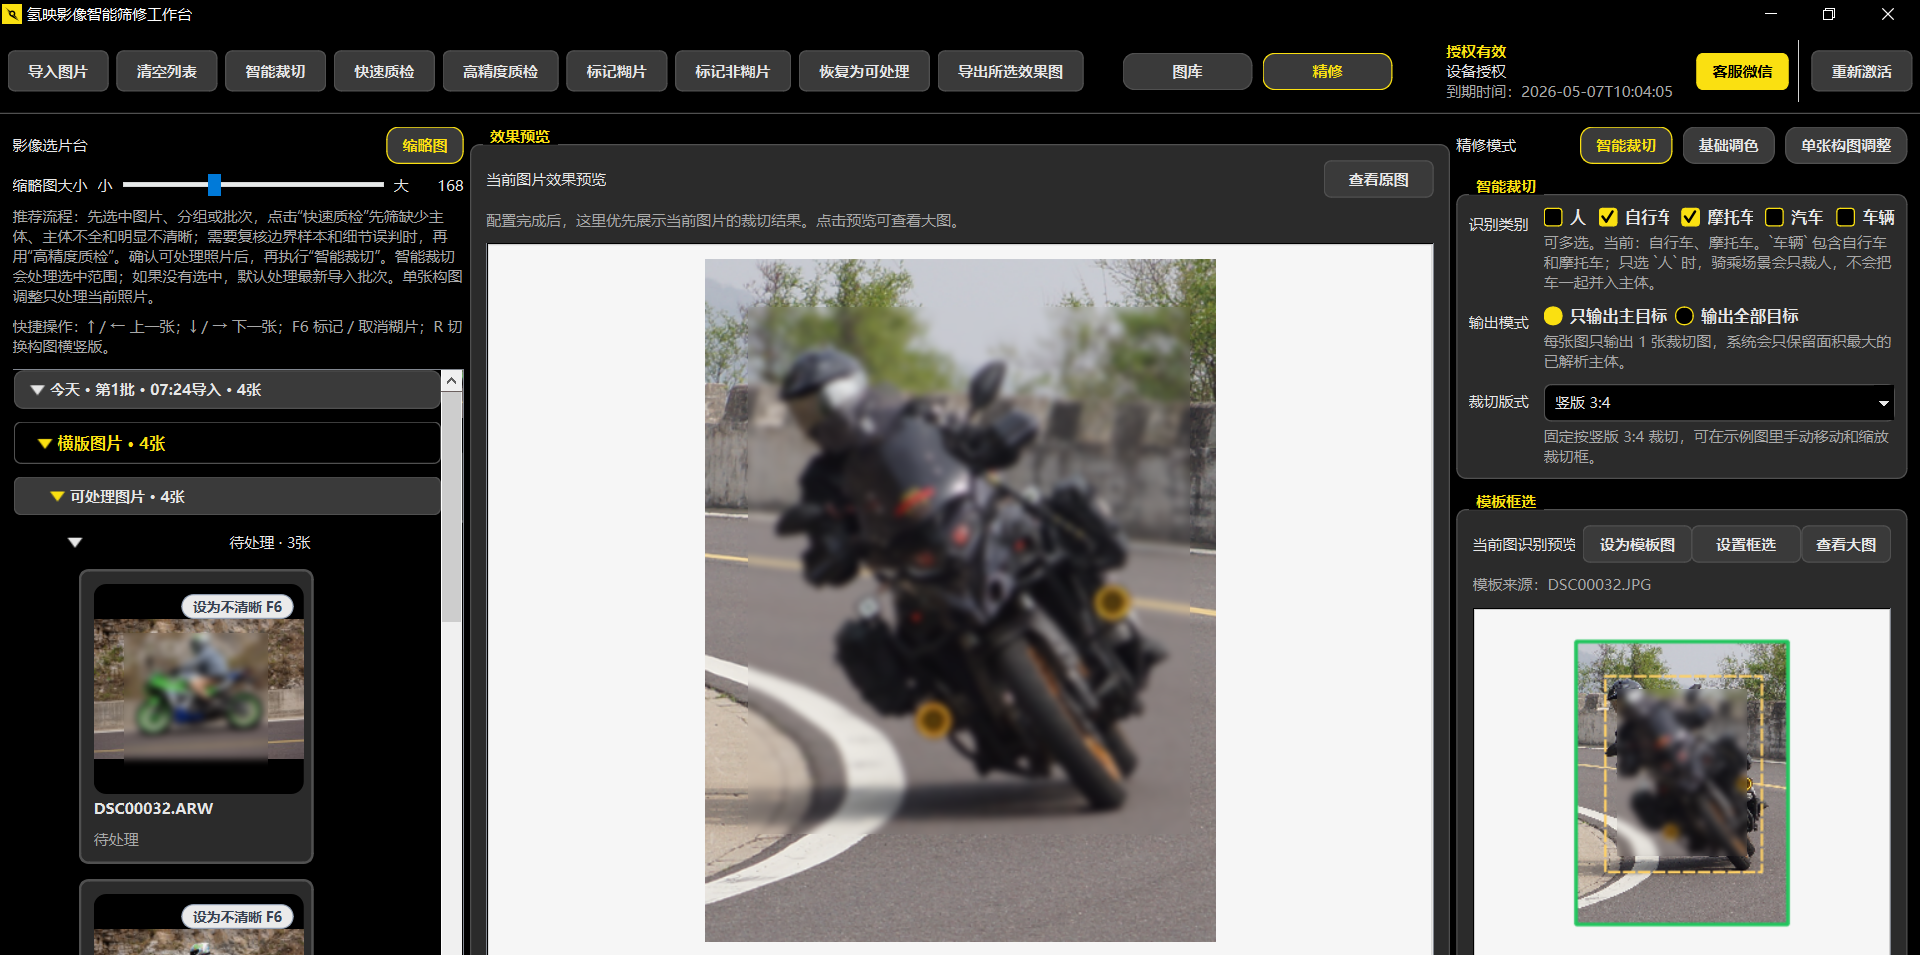This screenshot has width=1920, height=955.
Task: Click the 当前图识别预览 label
Action: (1524, 545)
